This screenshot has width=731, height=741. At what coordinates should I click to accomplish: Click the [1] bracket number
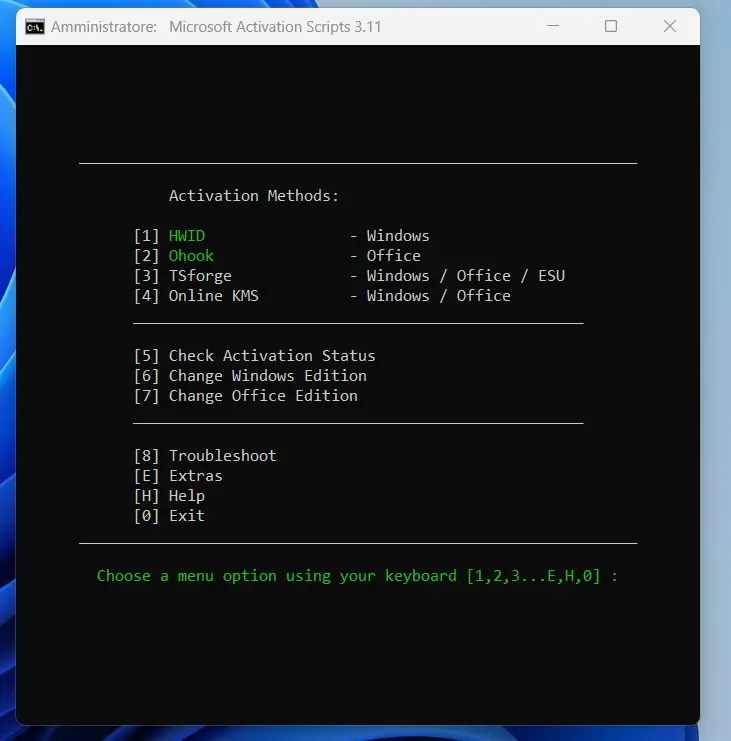tap(146, 236)
